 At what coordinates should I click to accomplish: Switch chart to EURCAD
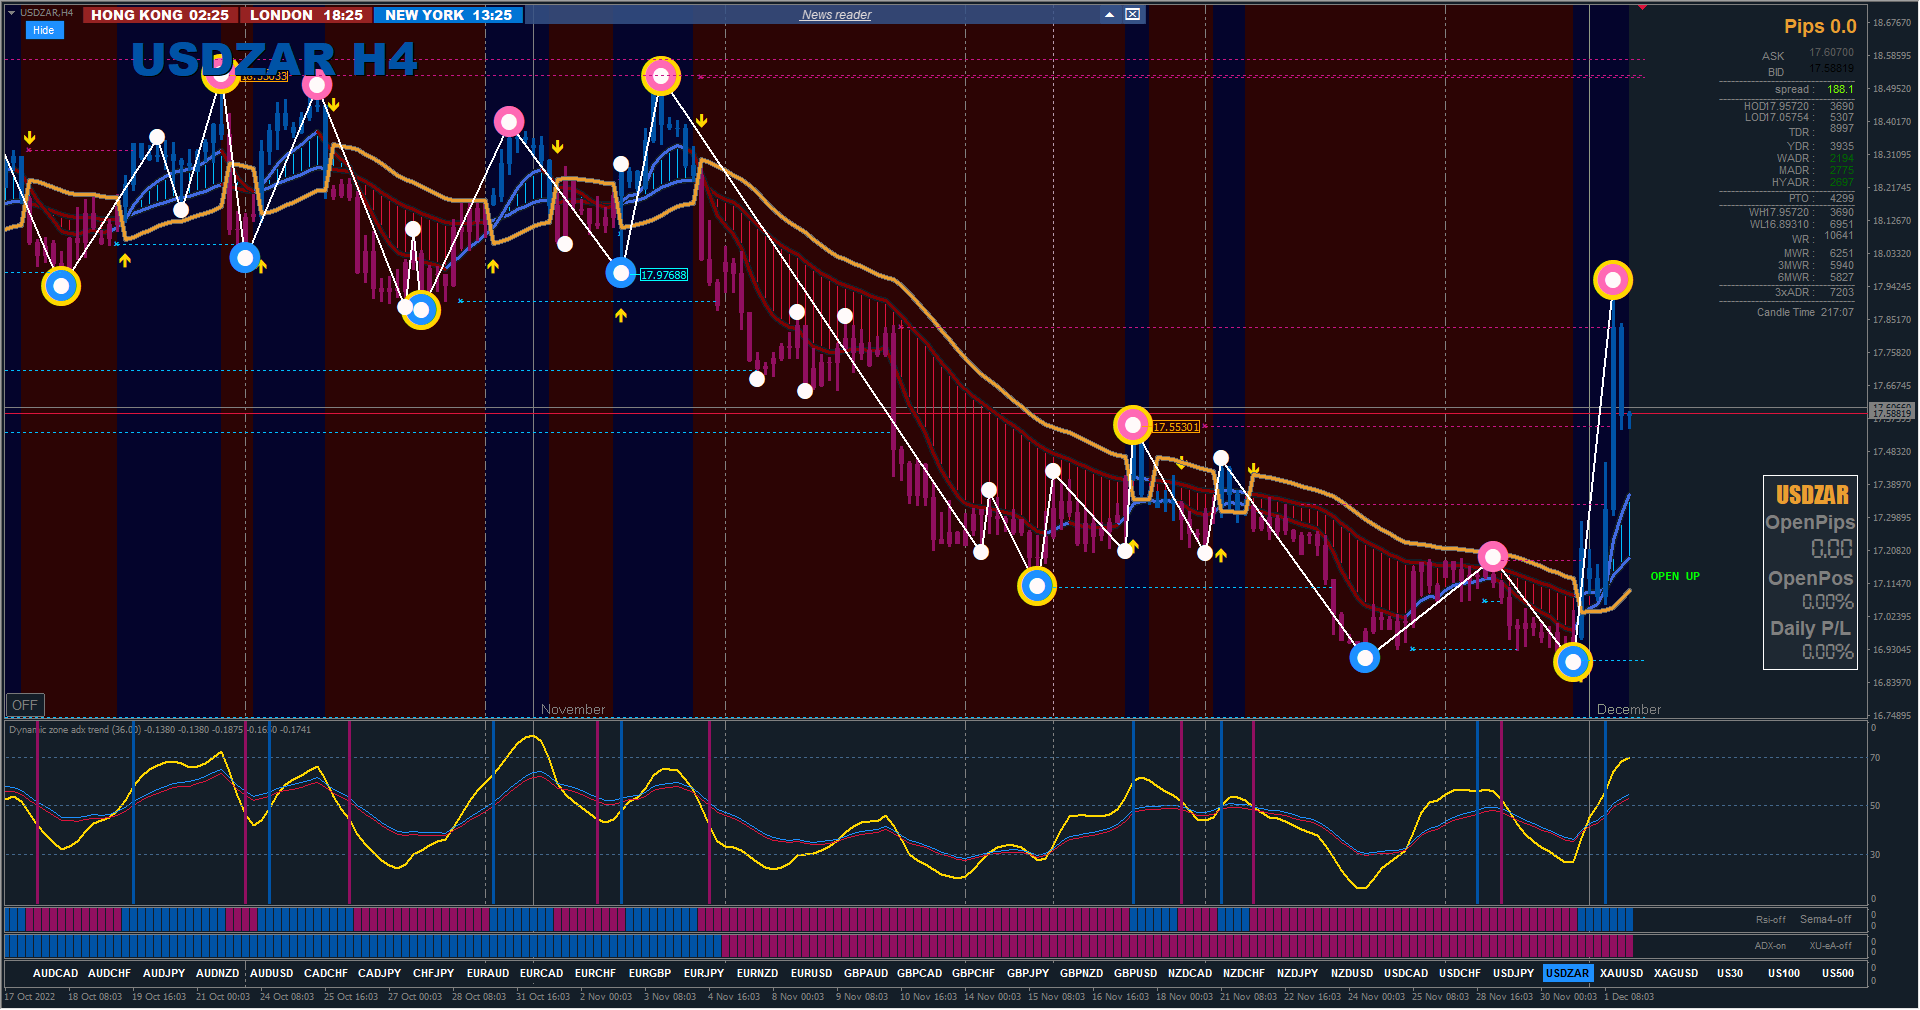pos(541,973)
